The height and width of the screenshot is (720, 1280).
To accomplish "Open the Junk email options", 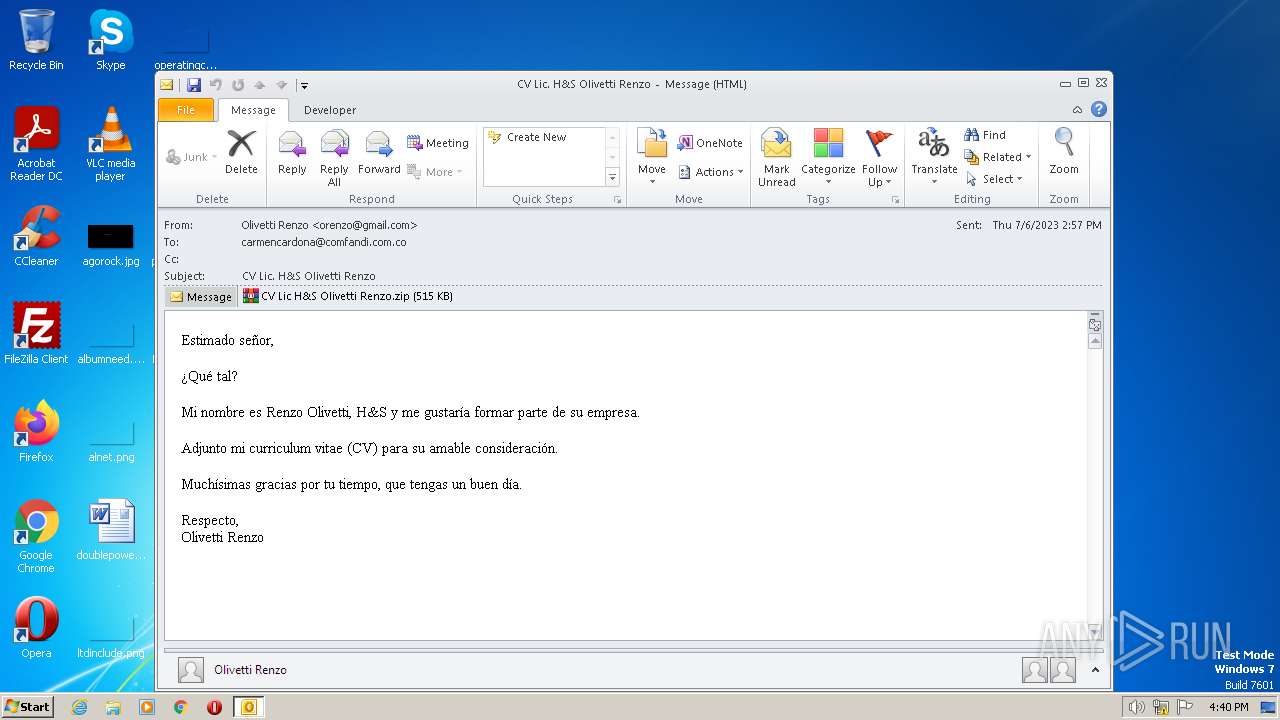I will coord(190,157).
